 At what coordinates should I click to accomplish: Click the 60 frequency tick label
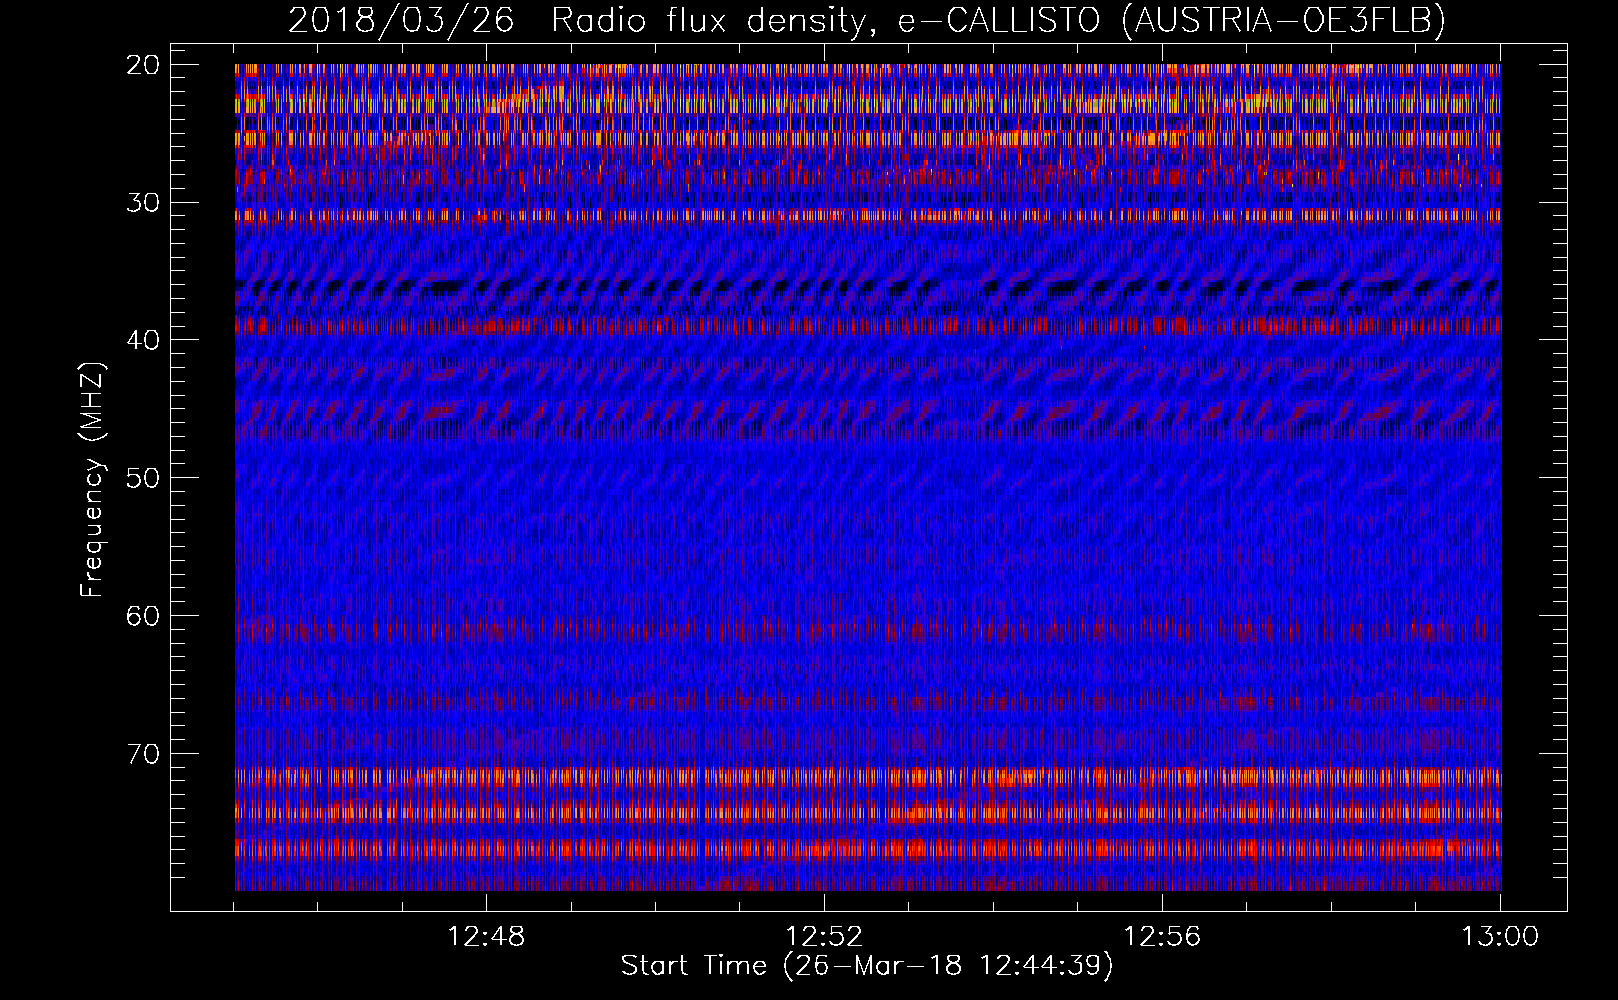(143, 615)
